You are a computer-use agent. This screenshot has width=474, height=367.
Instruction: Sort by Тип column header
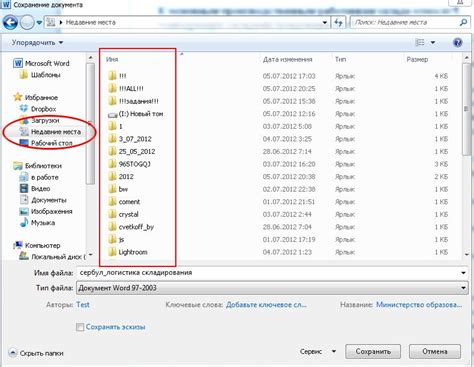pyautogui.click(x=340, y=59)
